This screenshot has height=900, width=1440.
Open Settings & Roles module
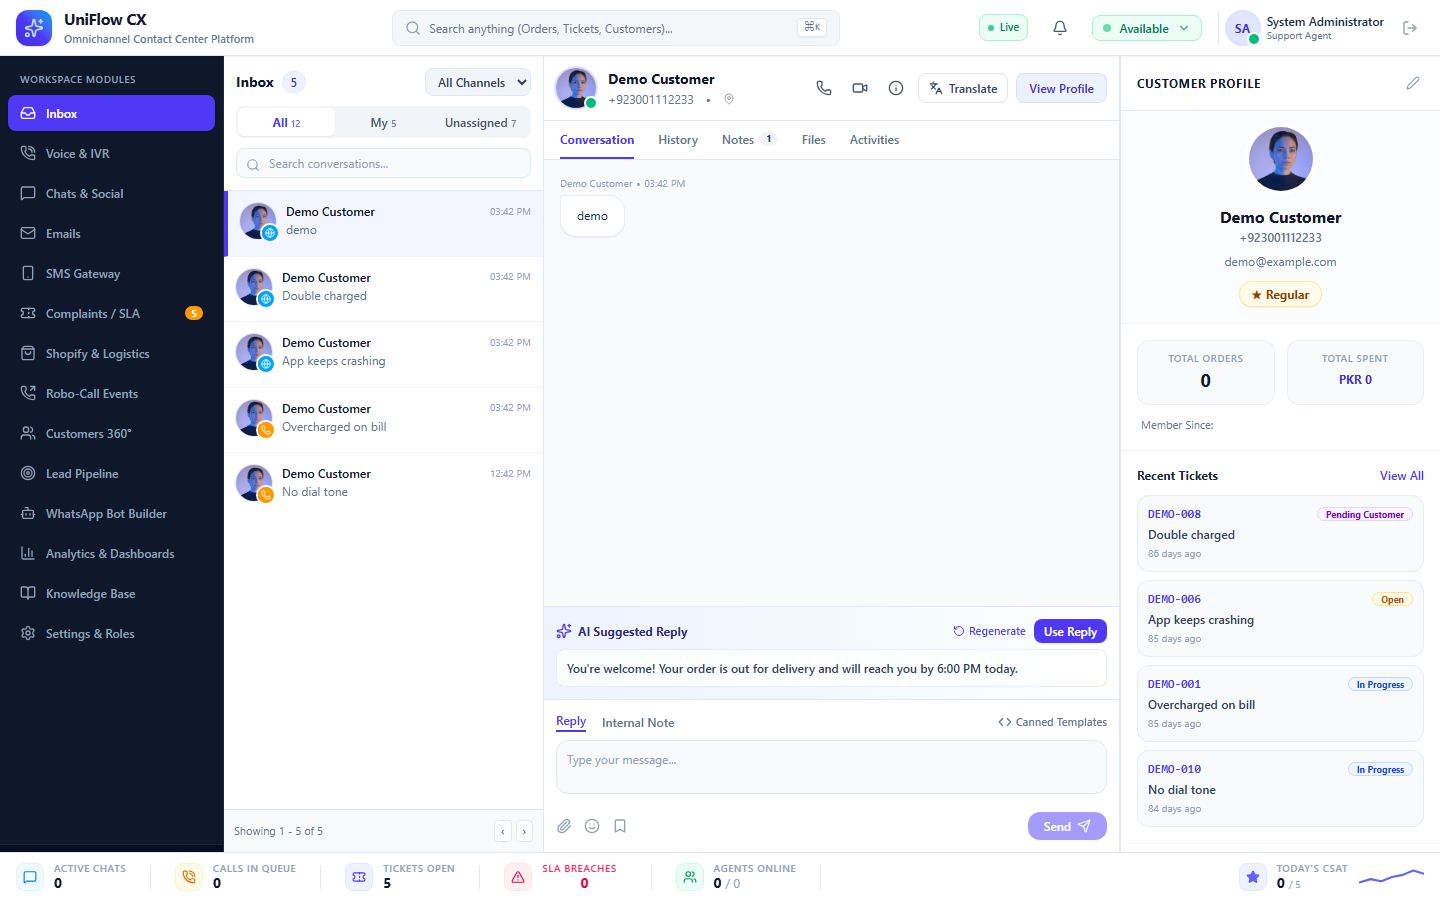click(111, 633)
